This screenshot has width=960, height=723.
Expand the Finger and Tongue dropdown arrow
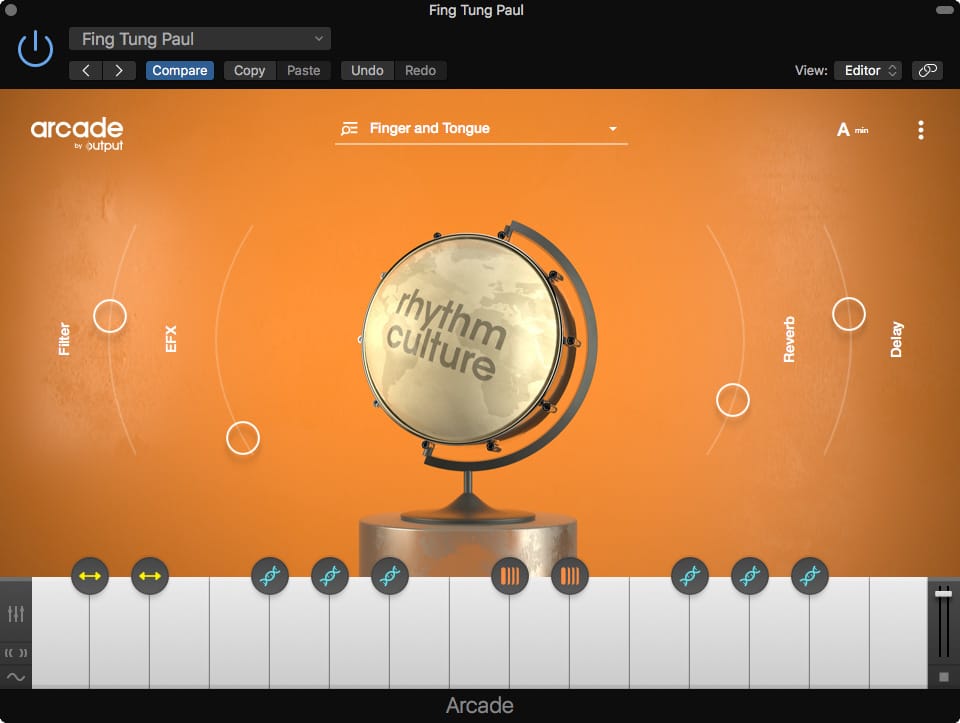pyautogui.click(x=612, y=129)
